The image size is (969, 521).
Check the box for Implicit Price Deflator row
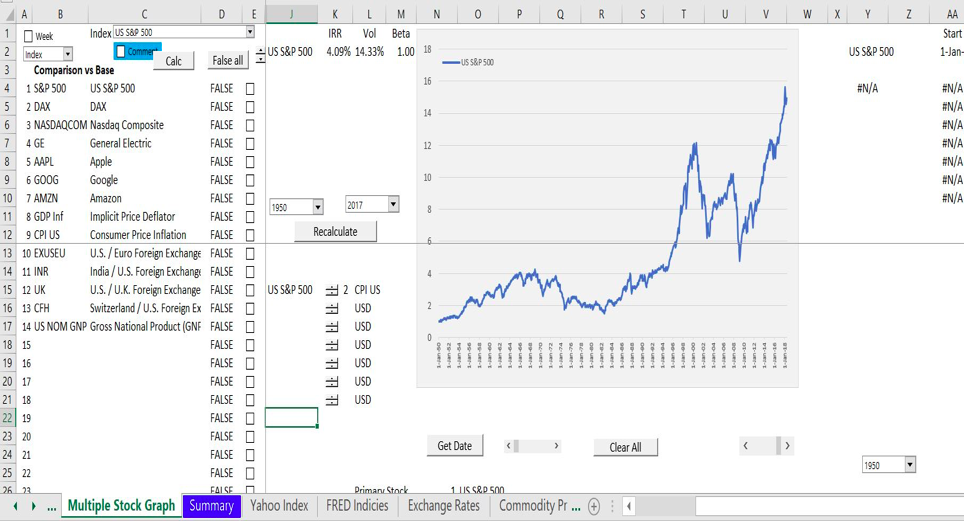pyautogui.click(x=250, y=217)
